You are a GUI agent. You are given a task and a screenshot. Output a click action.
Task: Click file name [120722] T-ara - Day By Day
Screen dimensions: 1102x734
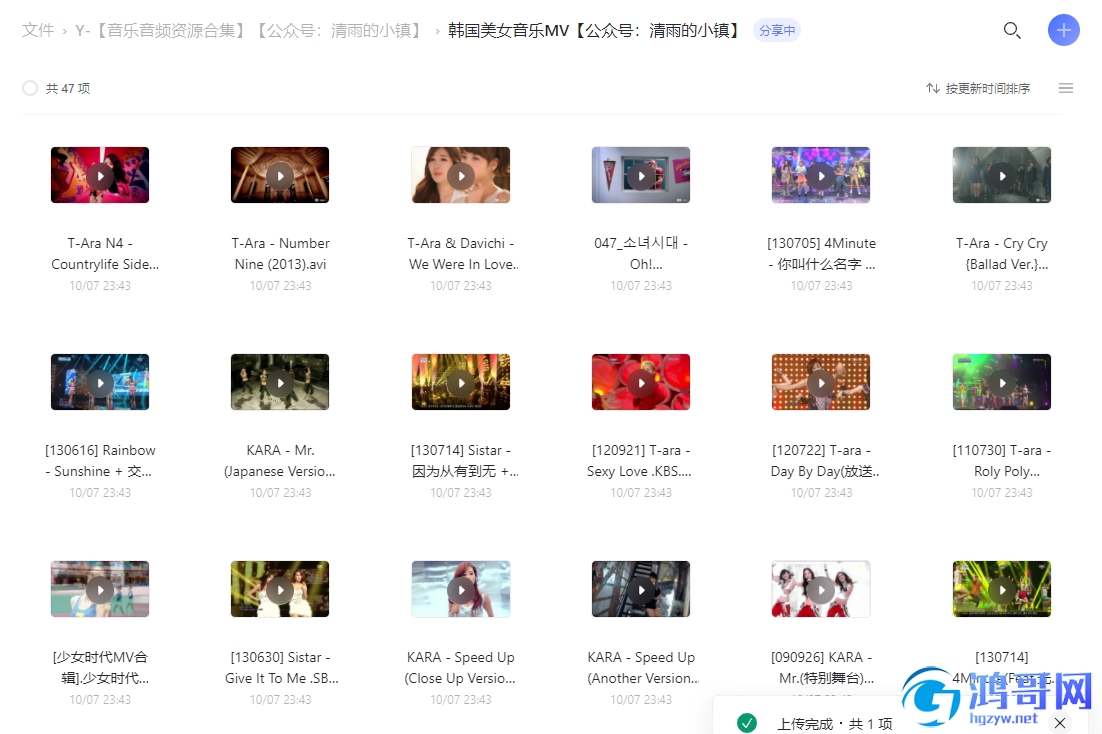(825, 461)
